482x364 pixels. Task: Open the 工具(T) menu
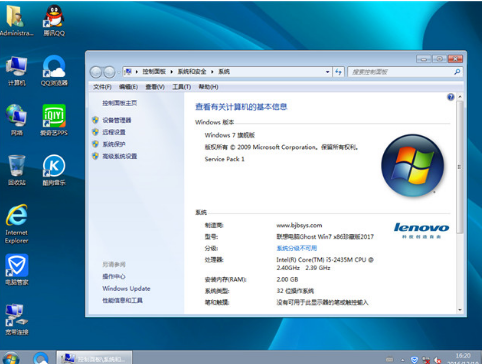tap(181, 87)
